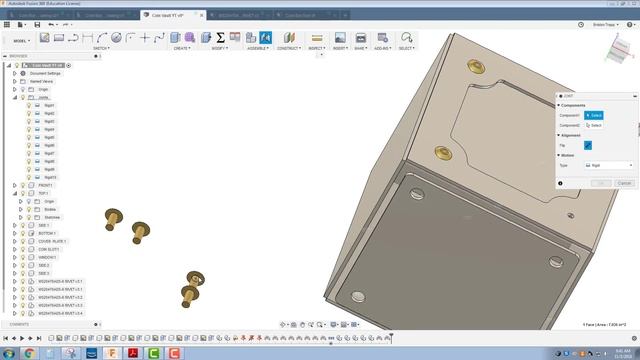The width and height of the screenshot is (640, 360).
Task: Toggle visibility bulb of Rigid5 joint
Action: pos(29,137)
